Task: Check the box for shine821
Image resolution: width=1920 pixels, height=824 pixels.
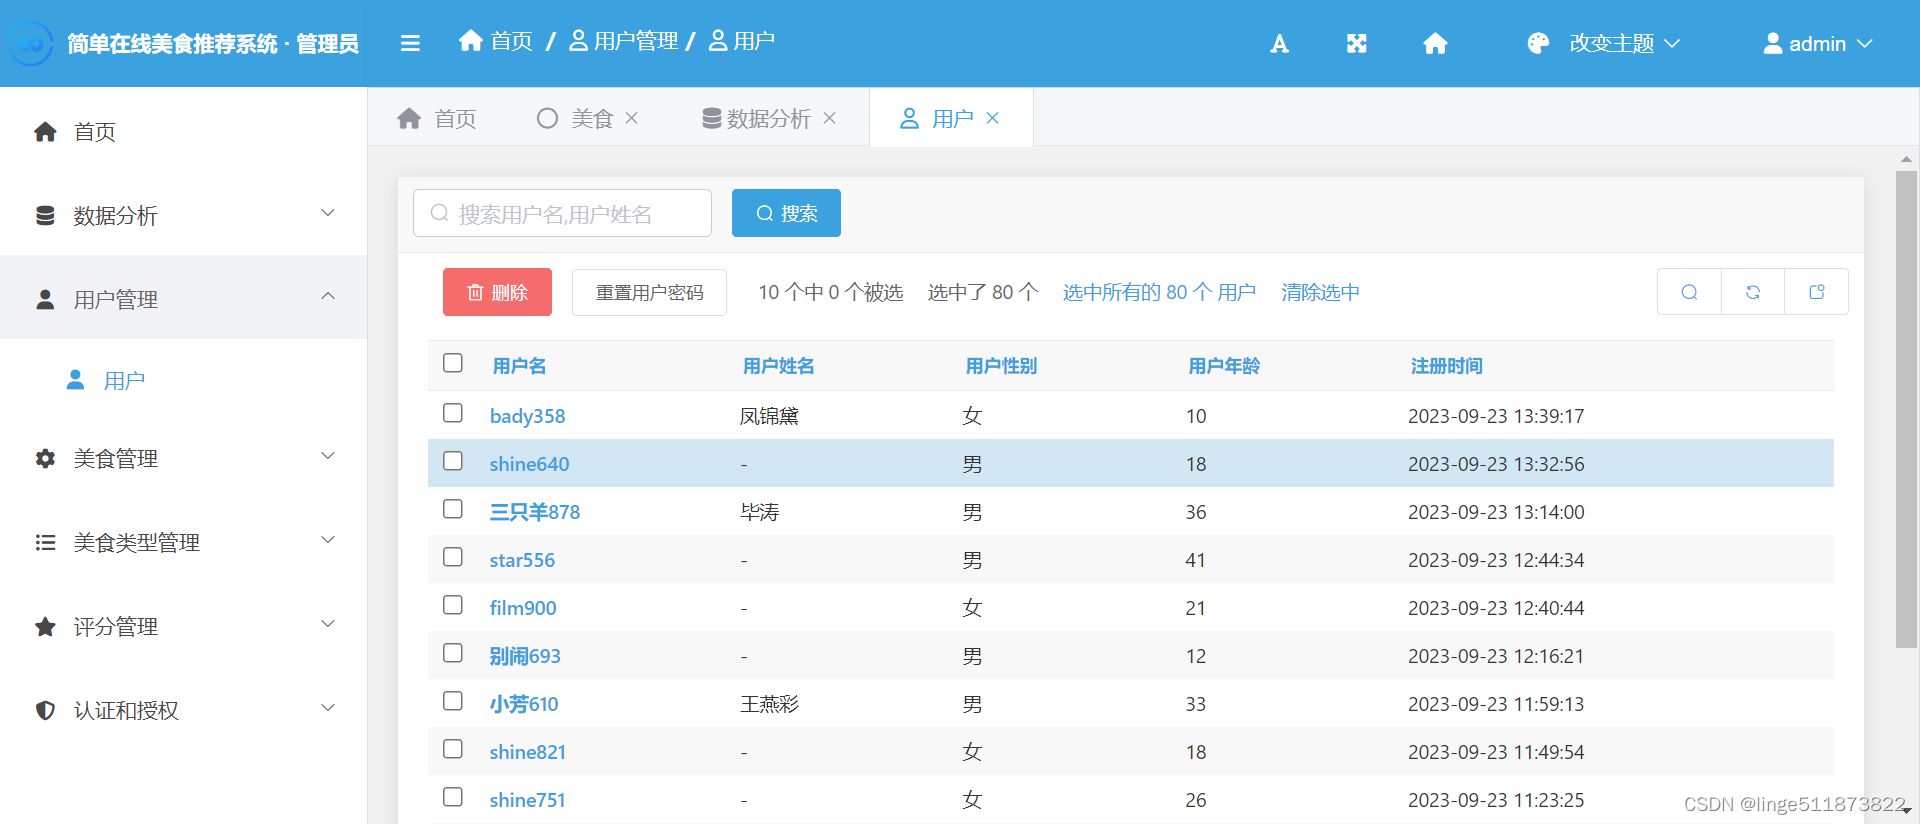Action: [x=453, y=749]
